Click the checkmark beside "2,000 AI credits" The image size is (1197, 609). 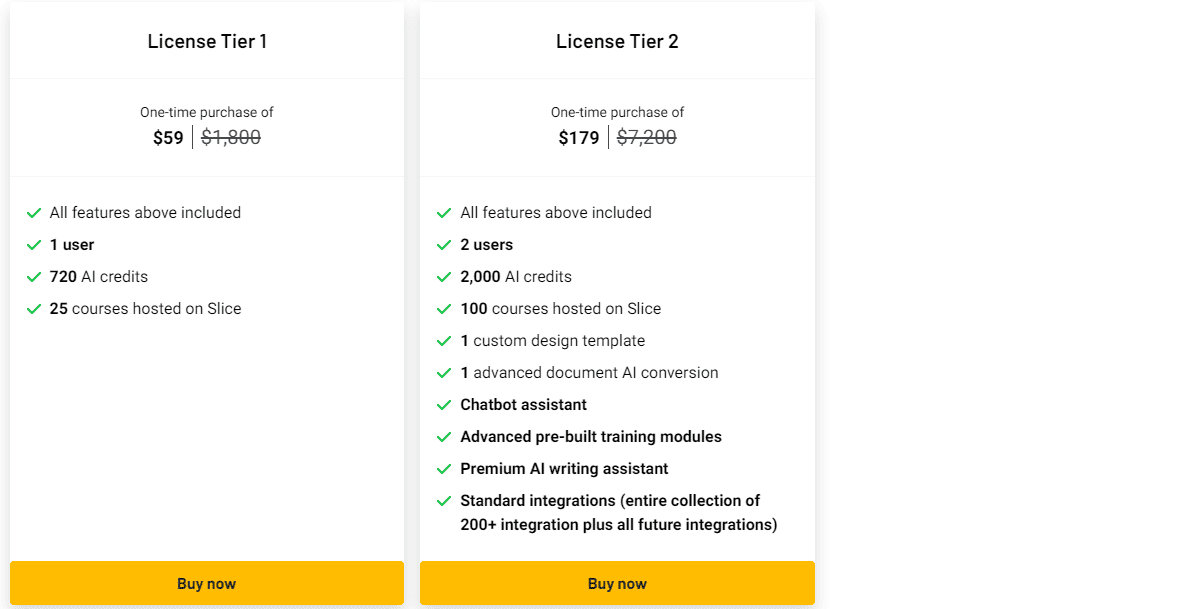click(444, 276)
